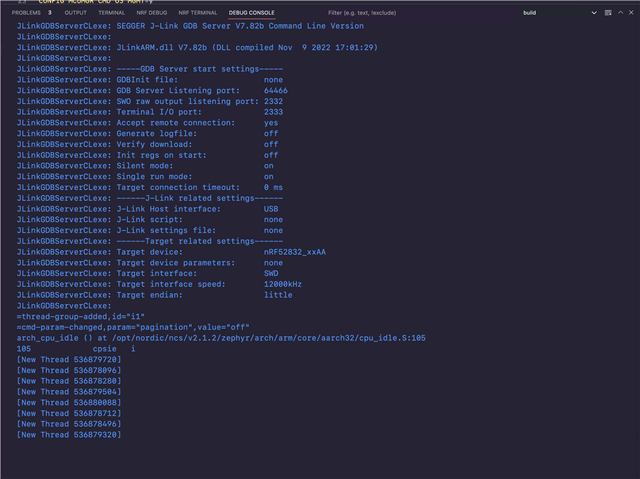Click the 'J-Link script: none' line
Viewport: 640px width, 479px height.
pos(150,220)
